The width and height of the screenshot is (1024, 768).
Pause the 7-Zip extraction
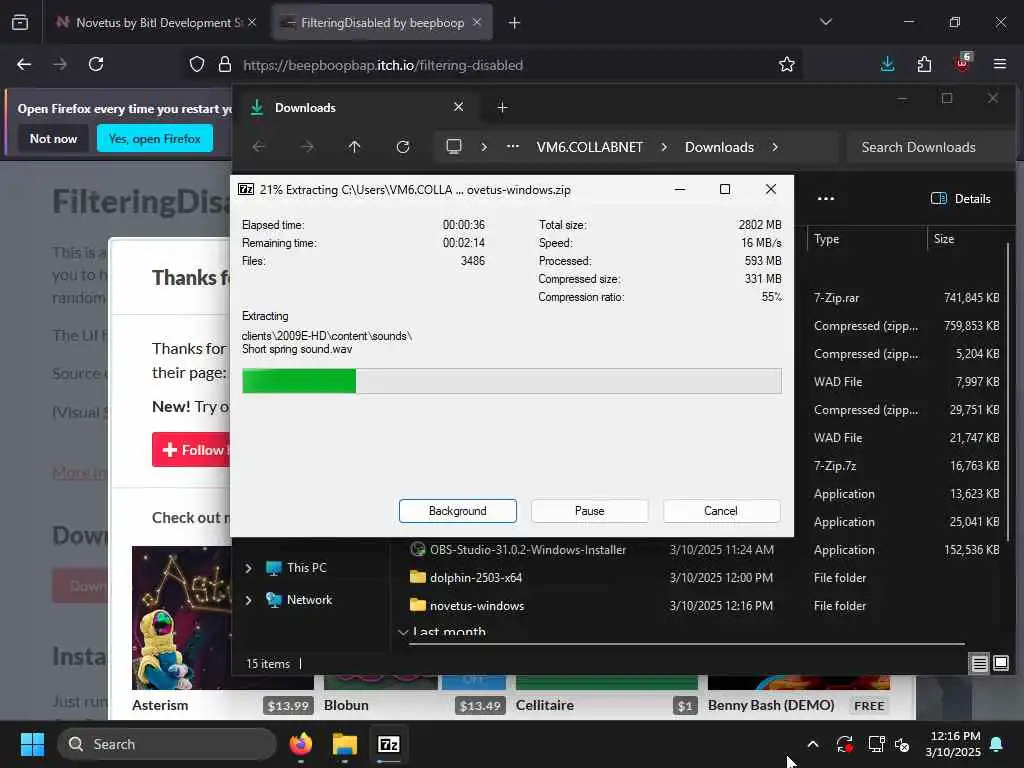coord(589,511)
